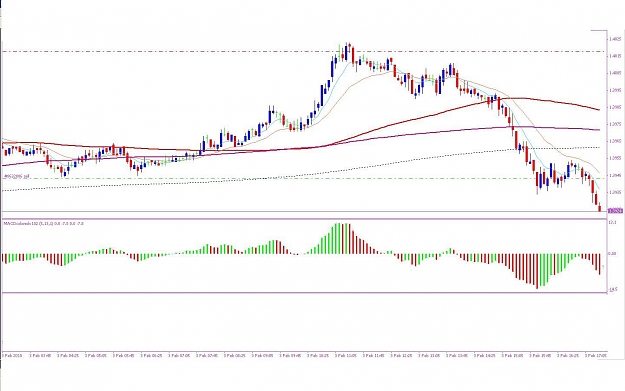Screen dimensions: 625x391
Task: Select the MACD indicator label in lower pane
Action: pyautogui.click(x=43, y=224)
